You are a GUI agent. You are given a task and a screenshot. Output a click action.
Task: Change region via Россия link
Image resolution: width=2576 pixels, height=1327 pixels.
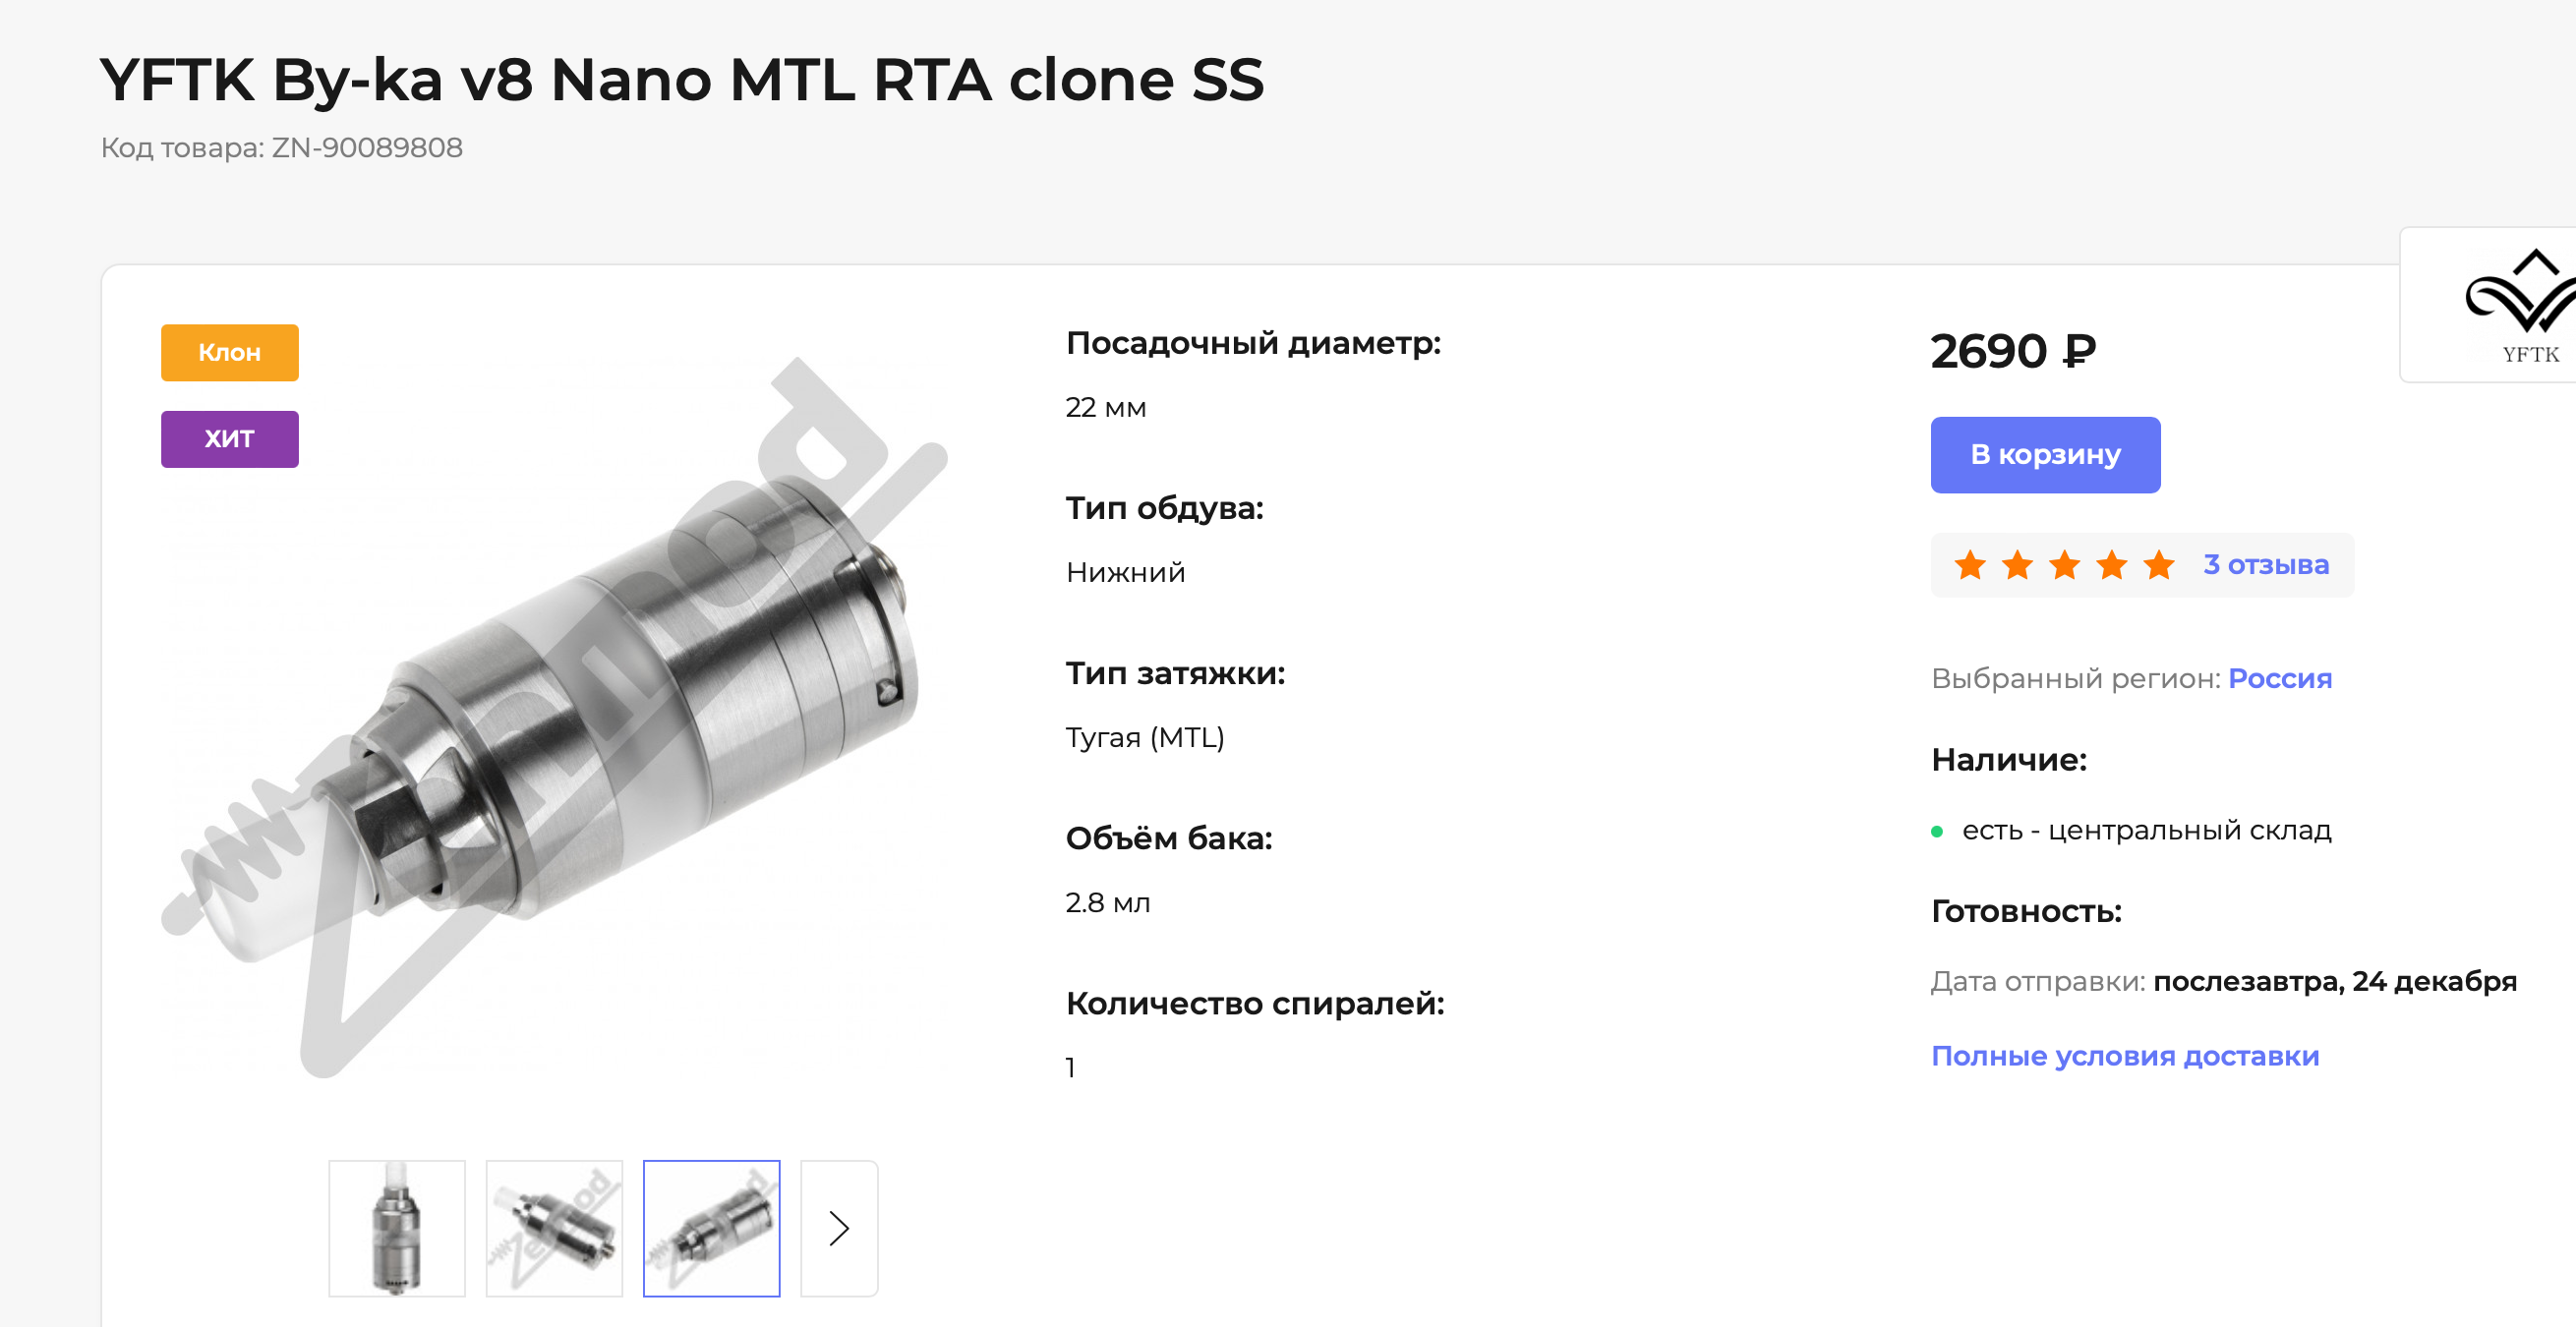2280,678
